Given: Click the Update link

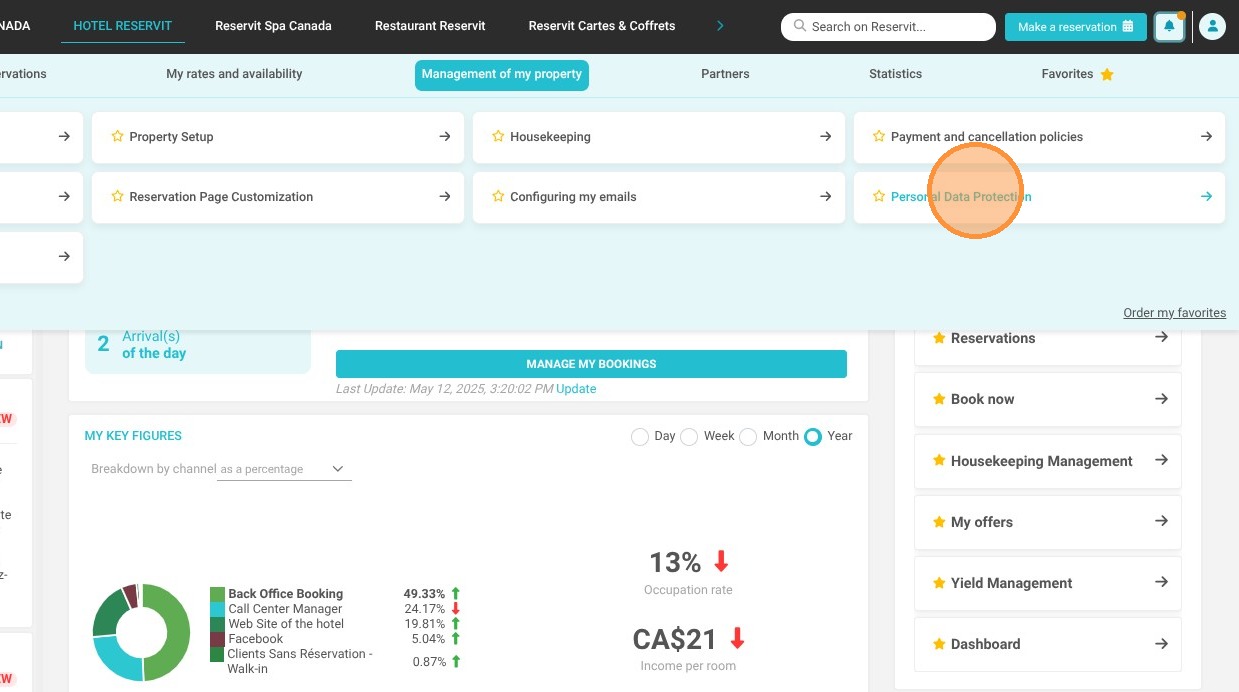Looking at the screenshot, I should pyautogui.click(x=576, y=389).
